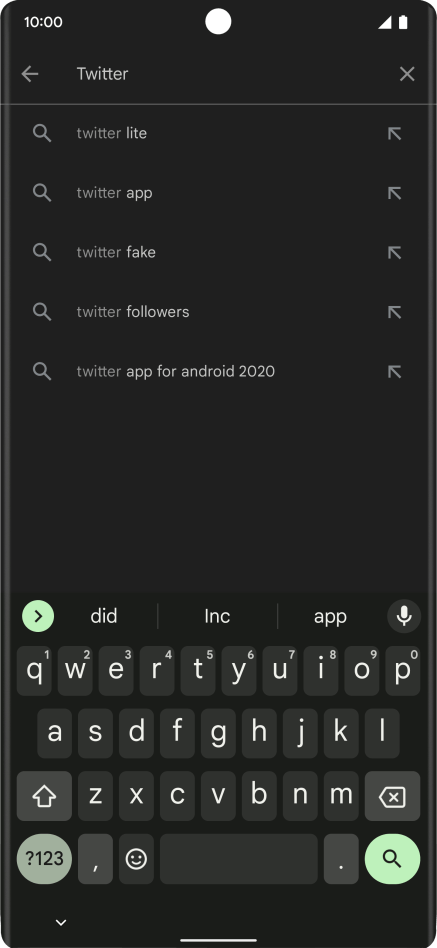Choose the "did" word suggestion
The width and height of the screenshot is (437, 948).
[x=104, y=616]
